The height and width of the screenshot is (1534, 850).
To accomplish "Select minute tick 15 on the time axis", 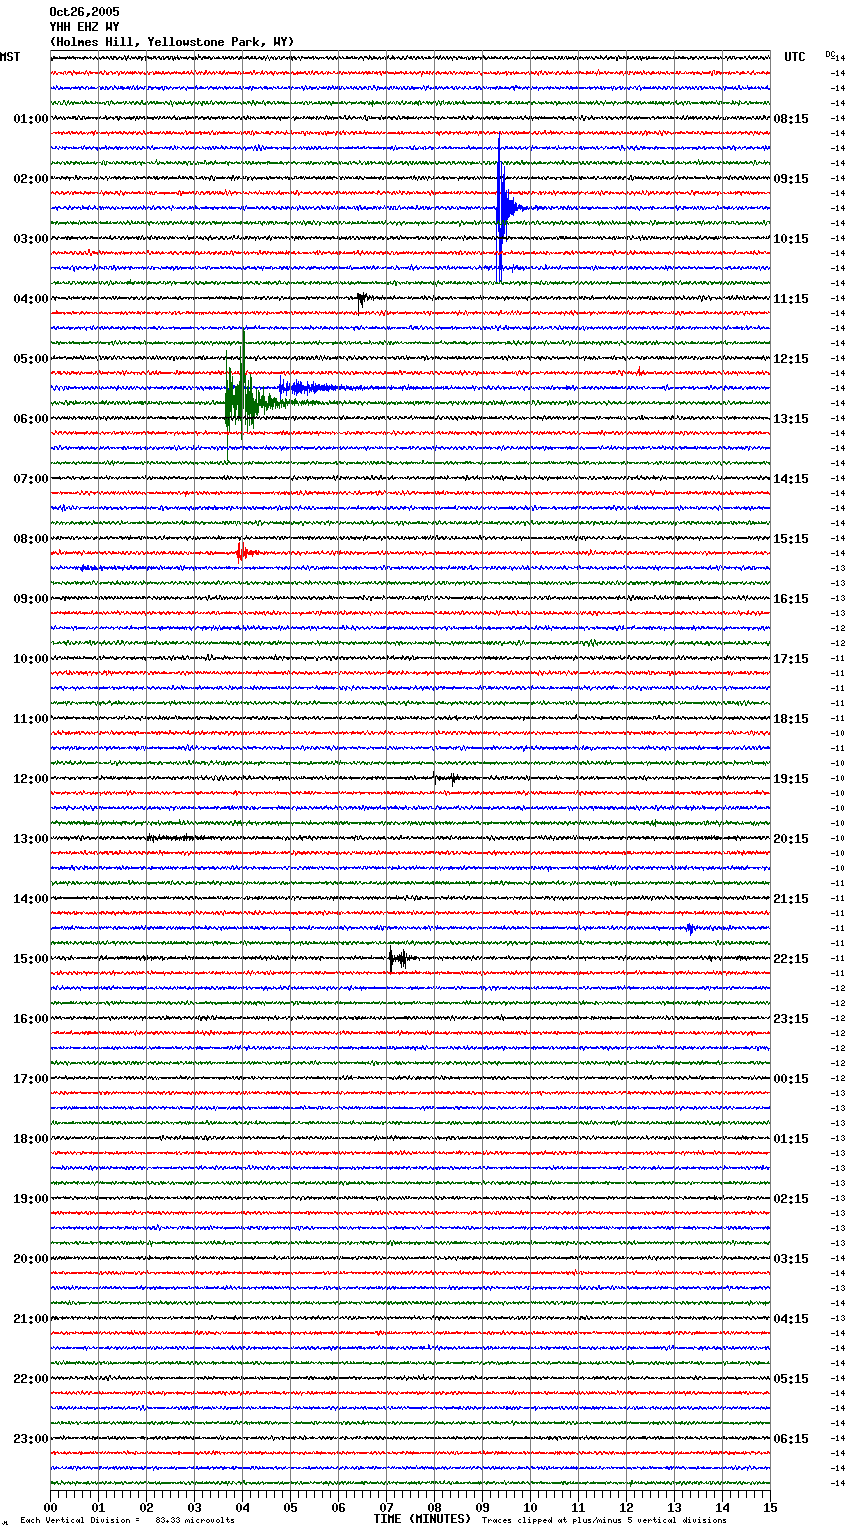I will [770, 1507].
